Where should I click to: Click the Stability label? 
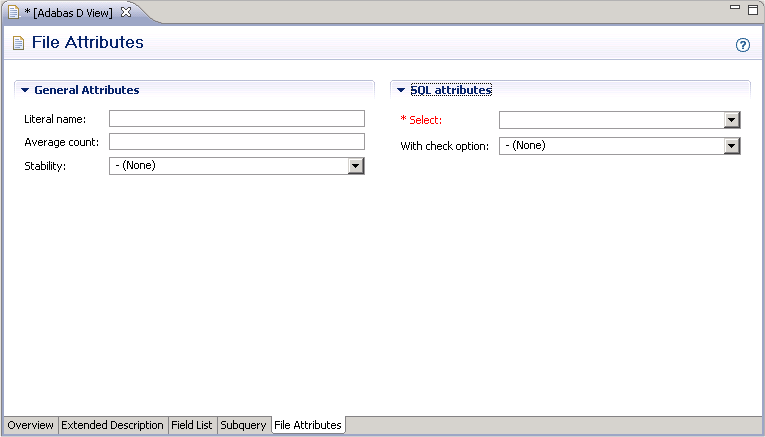coord(45,166)
